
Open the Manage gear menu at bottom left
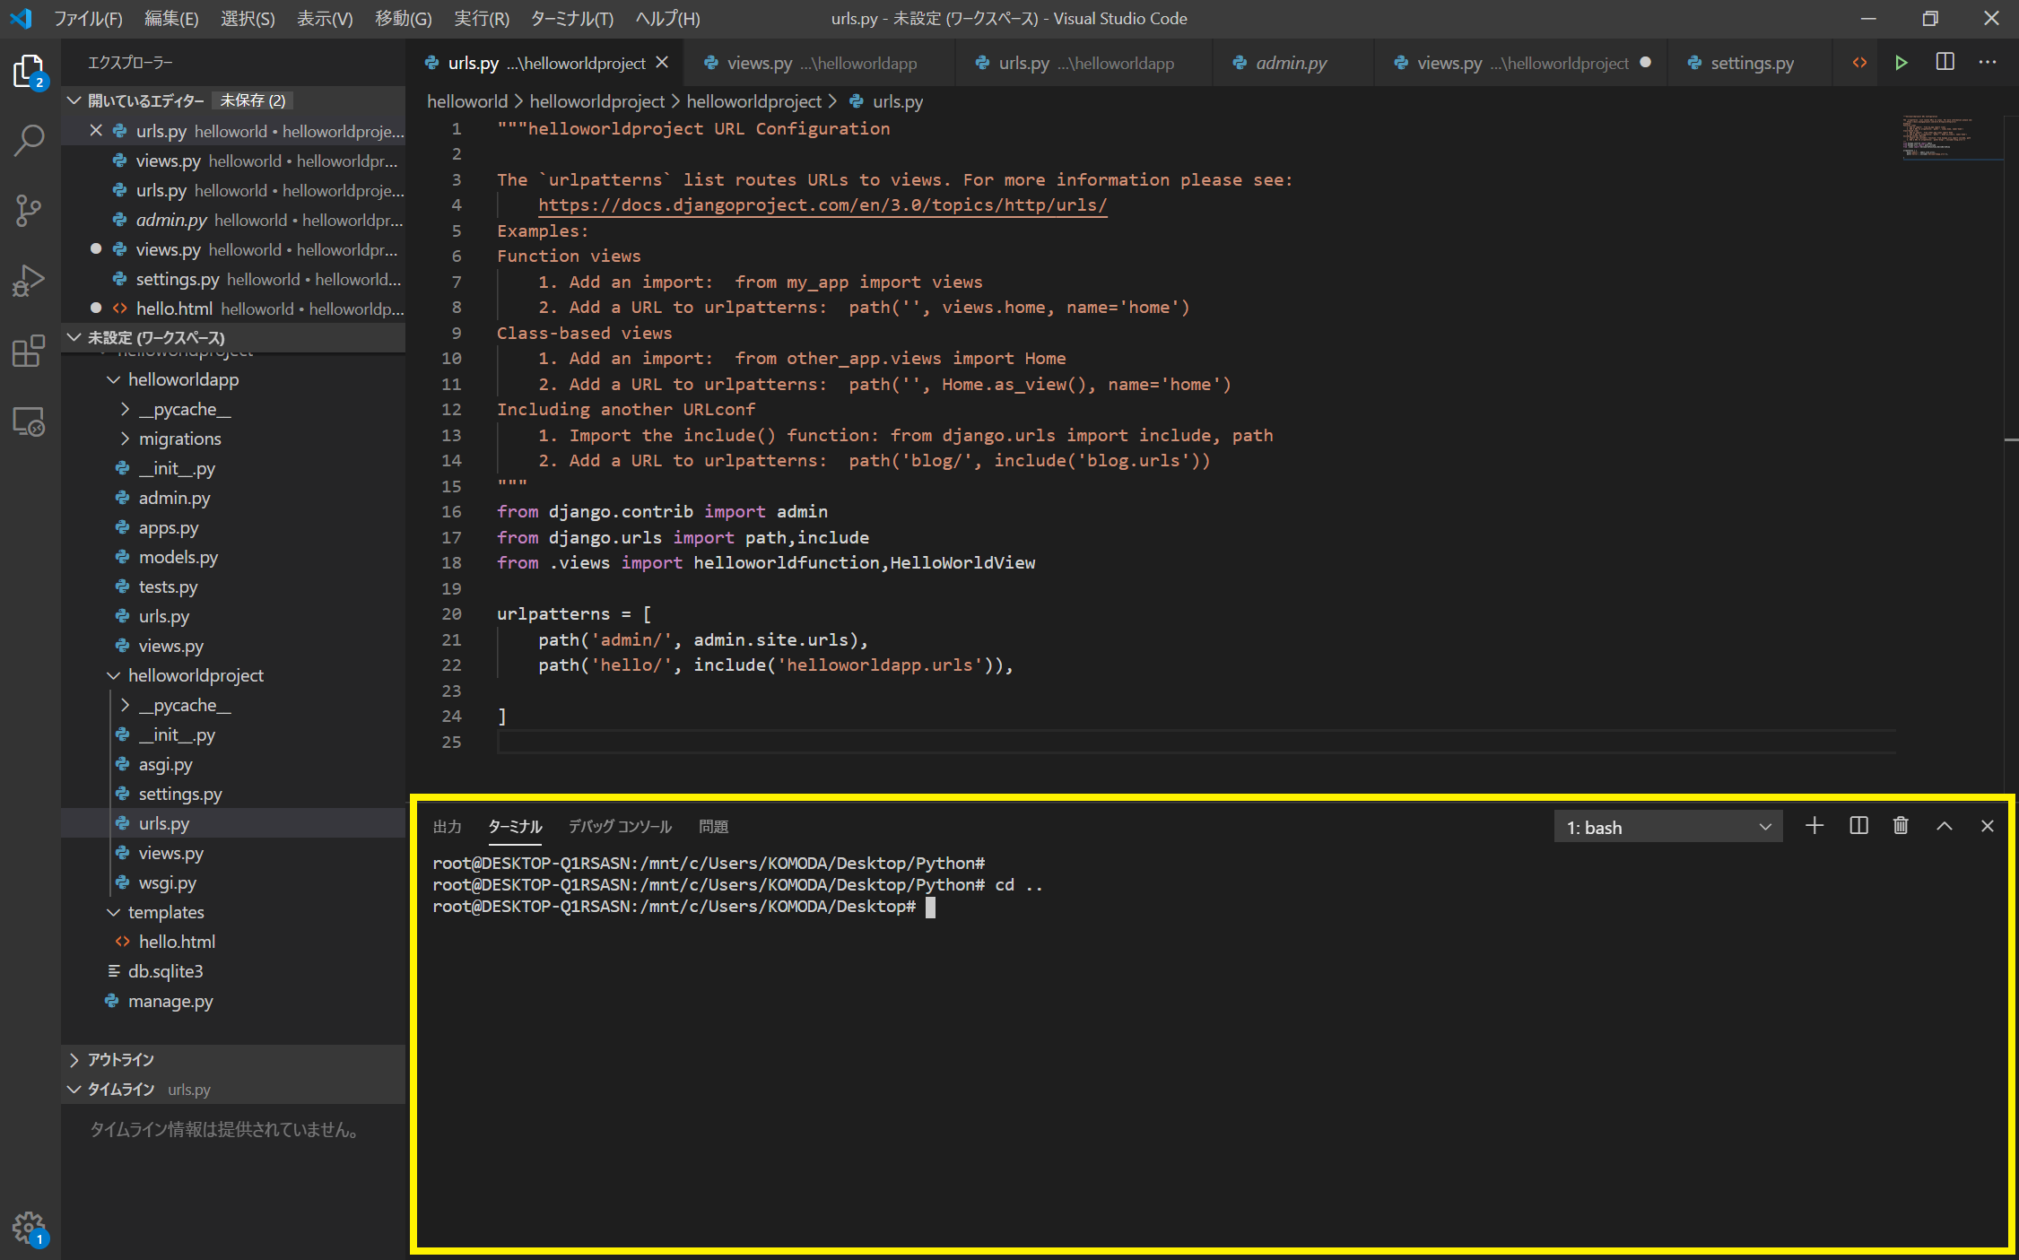pyautogui.click(x=29, y=1227)
